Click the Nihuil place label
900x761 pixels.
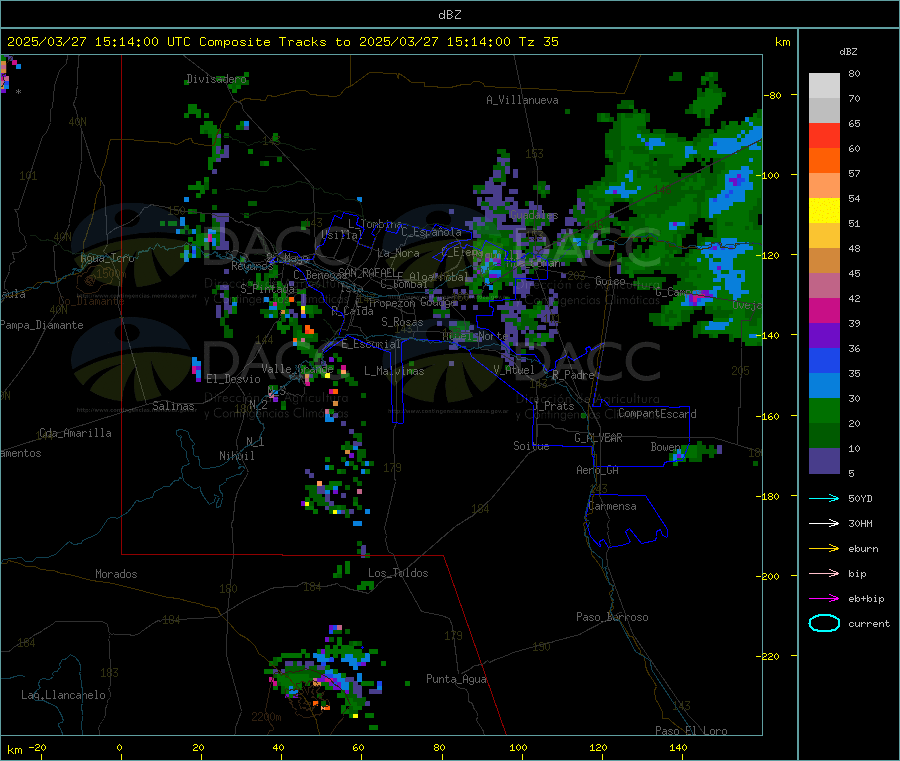[237, 456]
